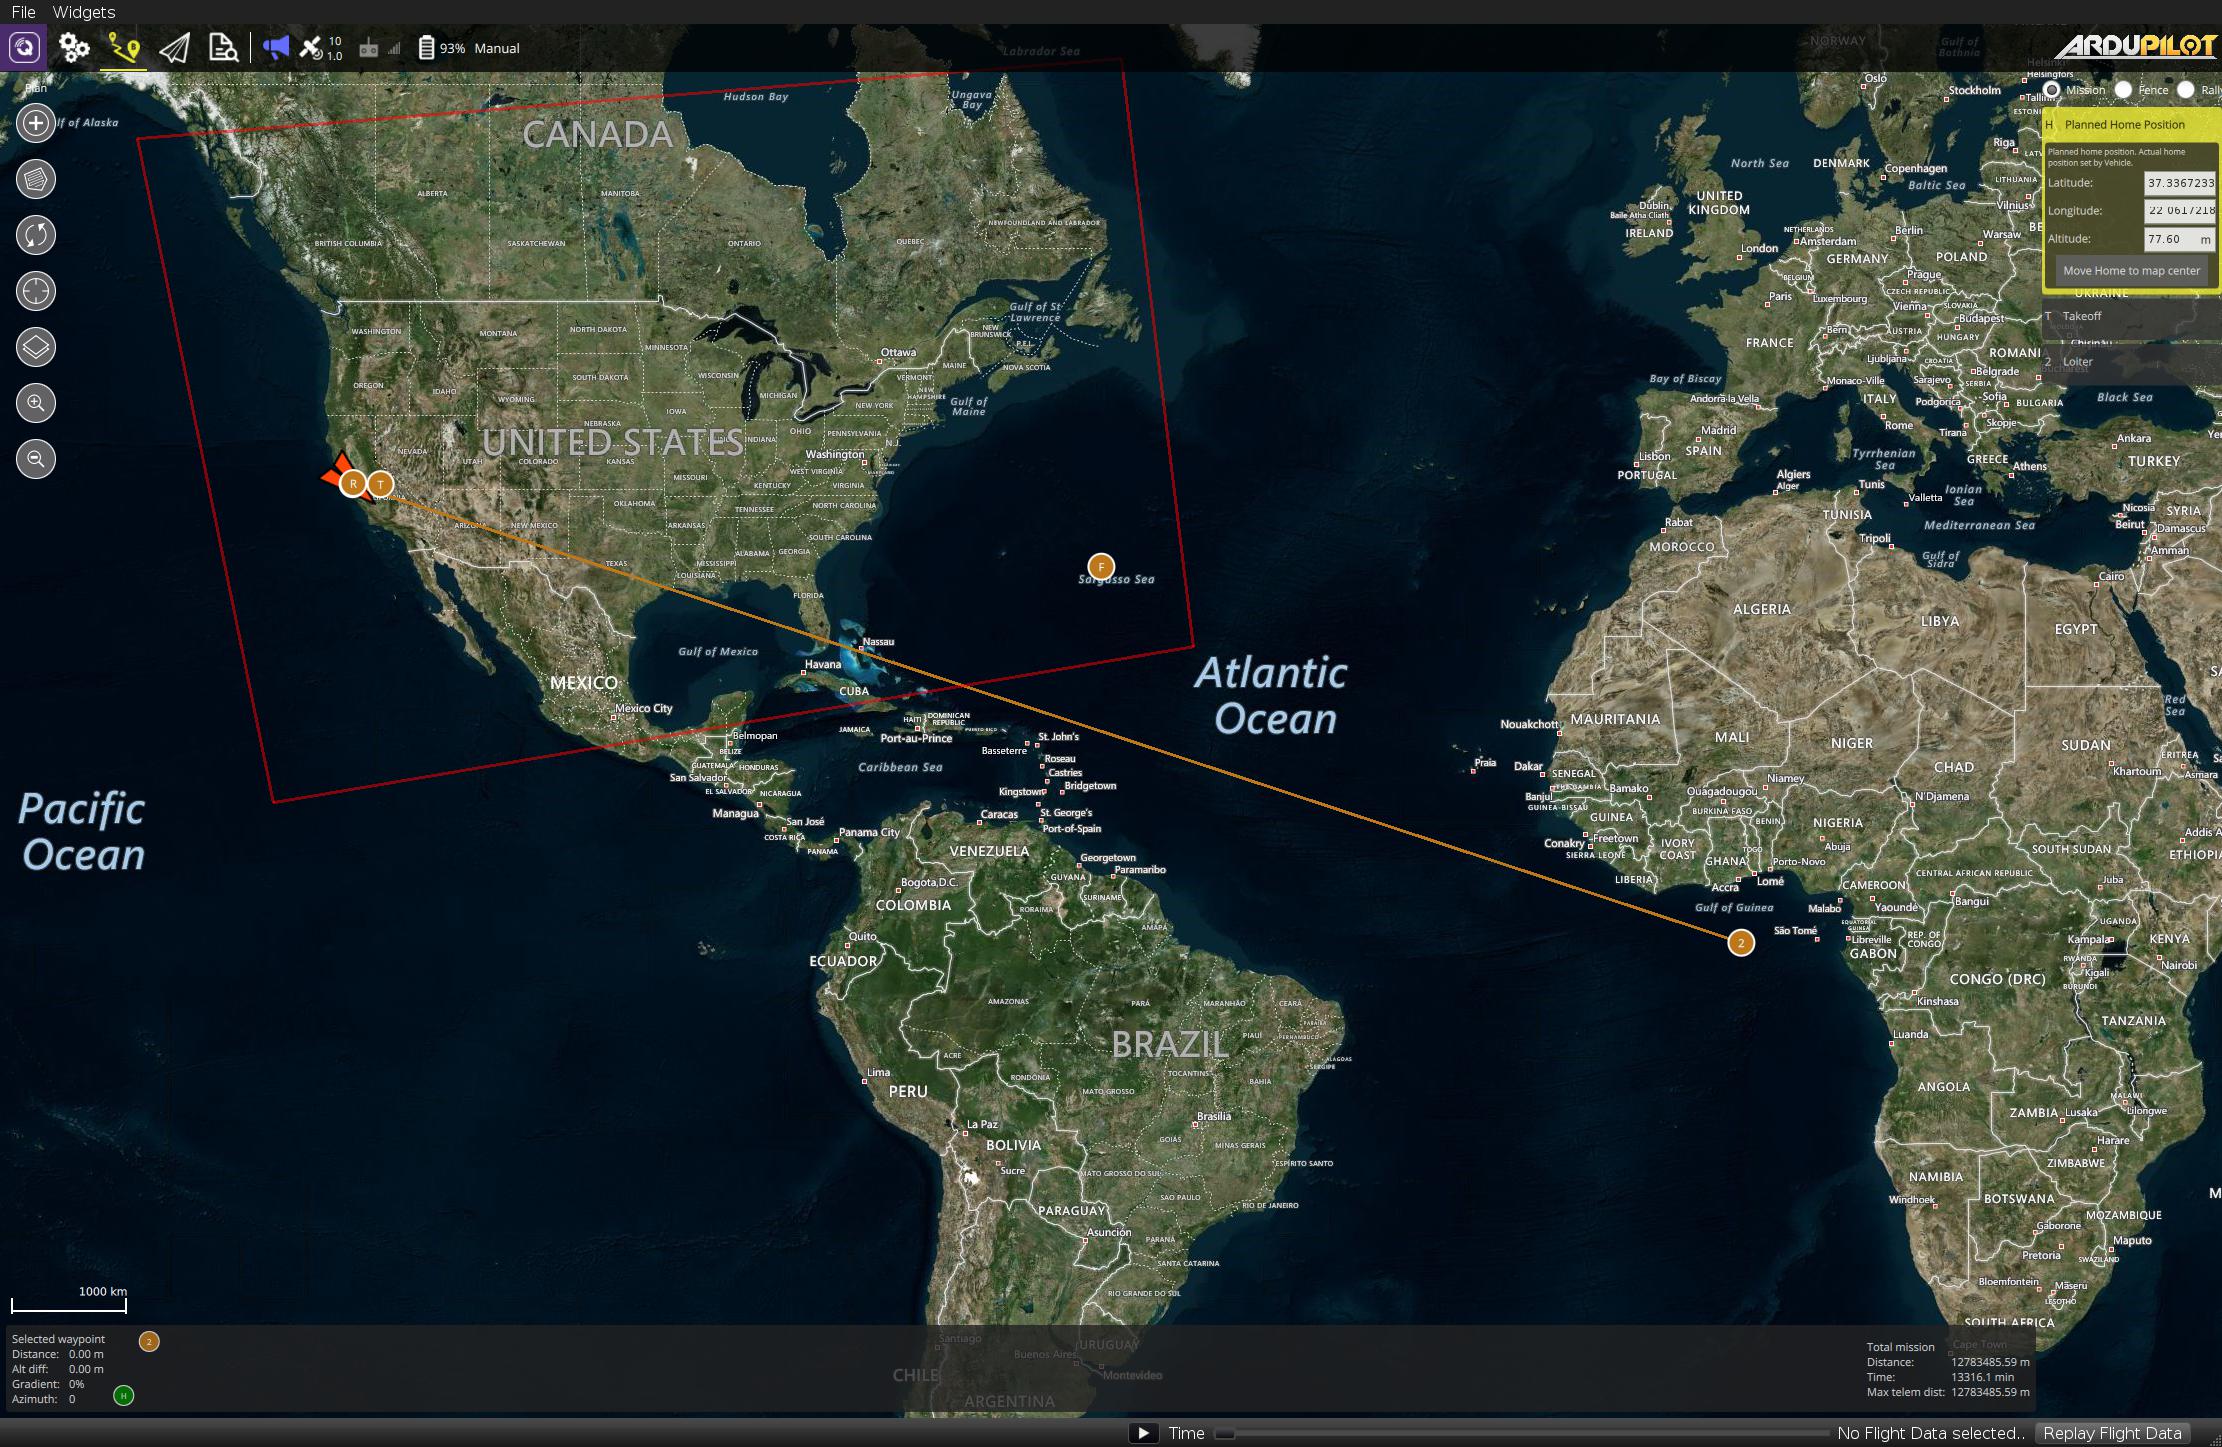Open the map type layers button
This screenshot has height=1447, width=2222.
pos(36,347)
